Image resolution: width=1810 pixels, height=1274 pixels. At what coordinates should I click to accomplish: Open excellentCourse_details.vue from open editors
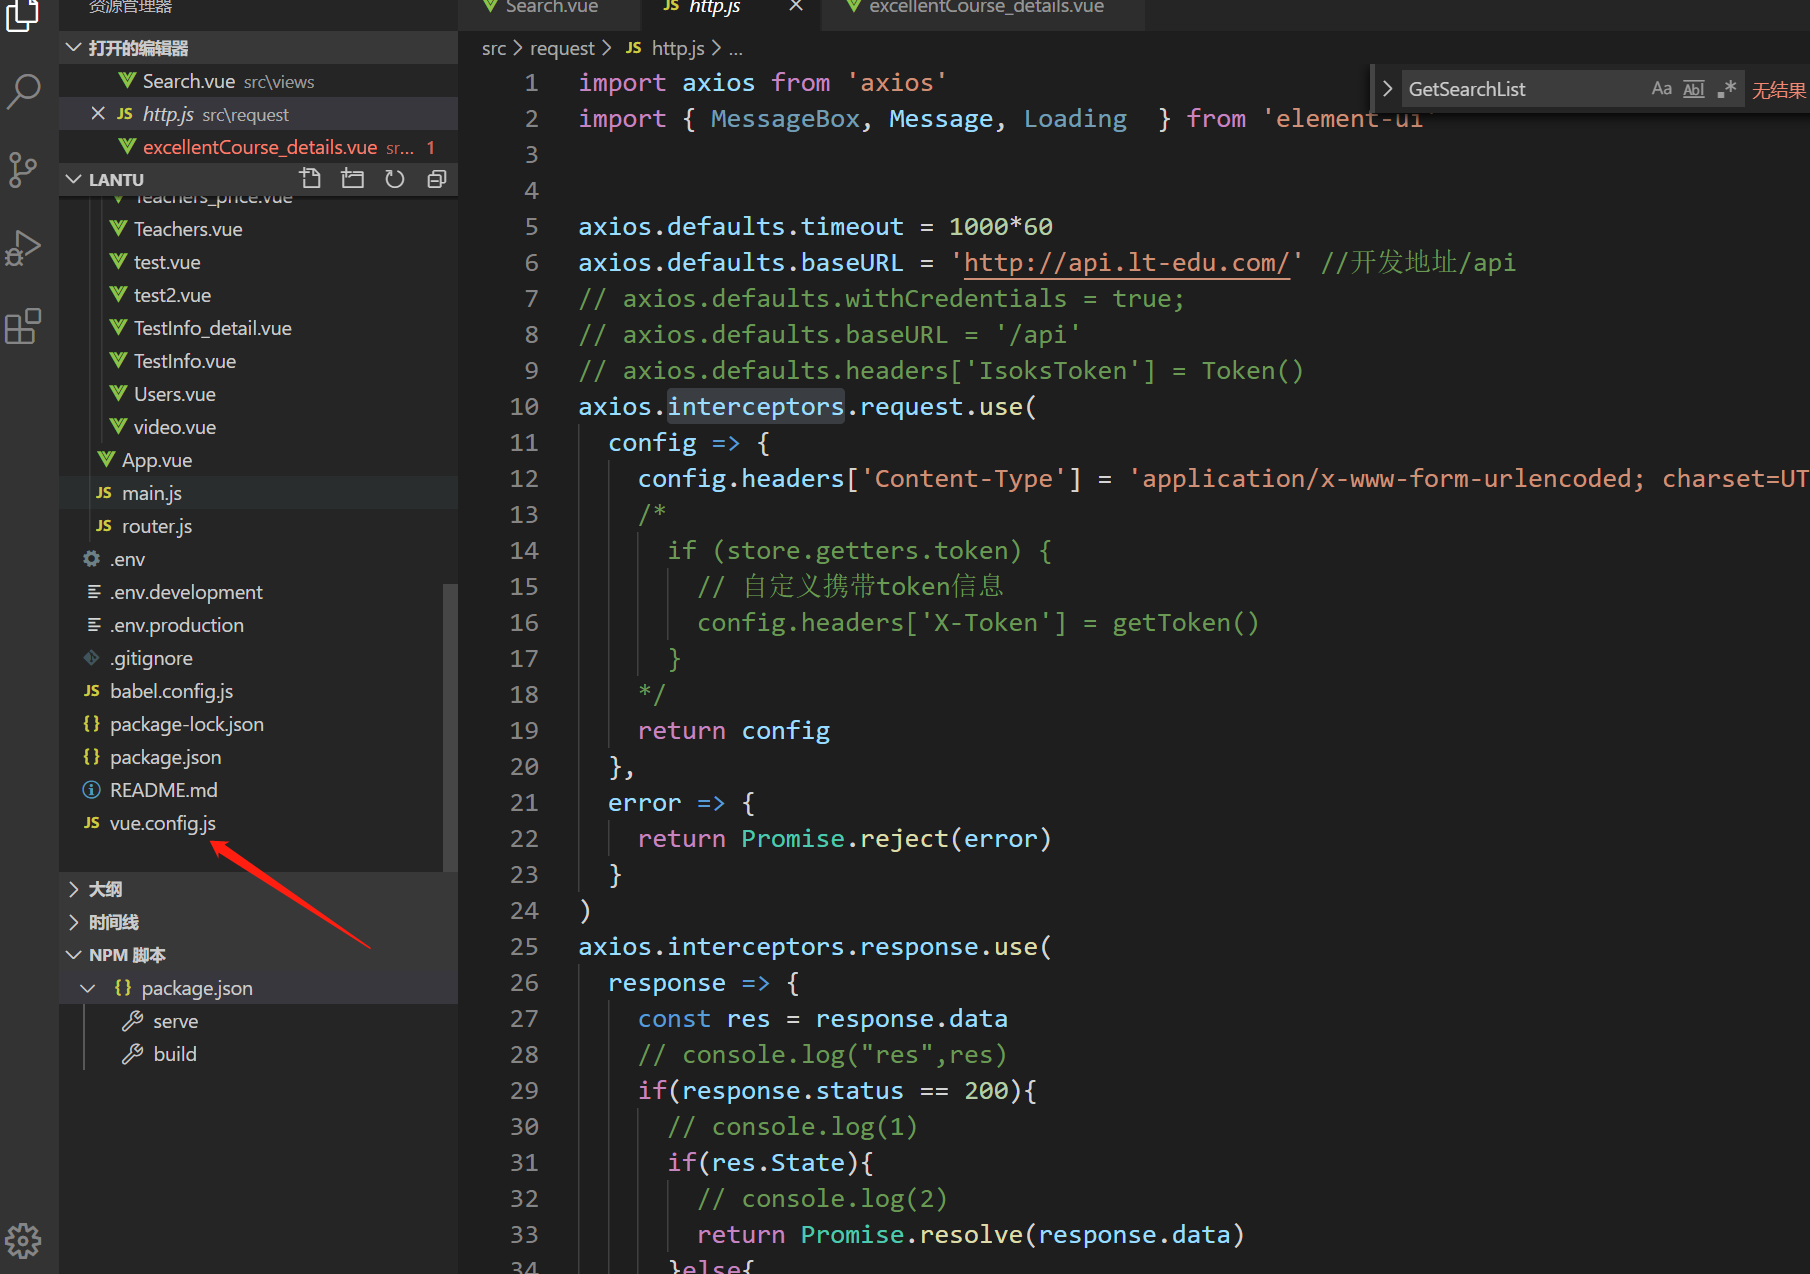tap(258, 147)
